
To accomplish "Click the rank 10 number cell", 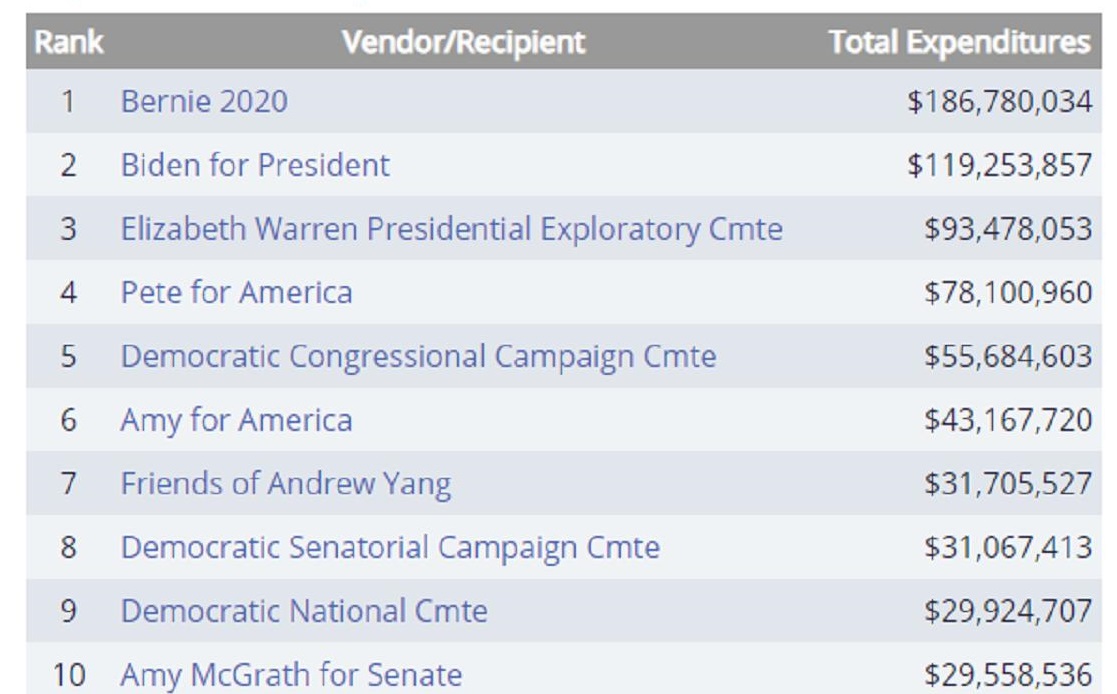I will coord(69,675).
